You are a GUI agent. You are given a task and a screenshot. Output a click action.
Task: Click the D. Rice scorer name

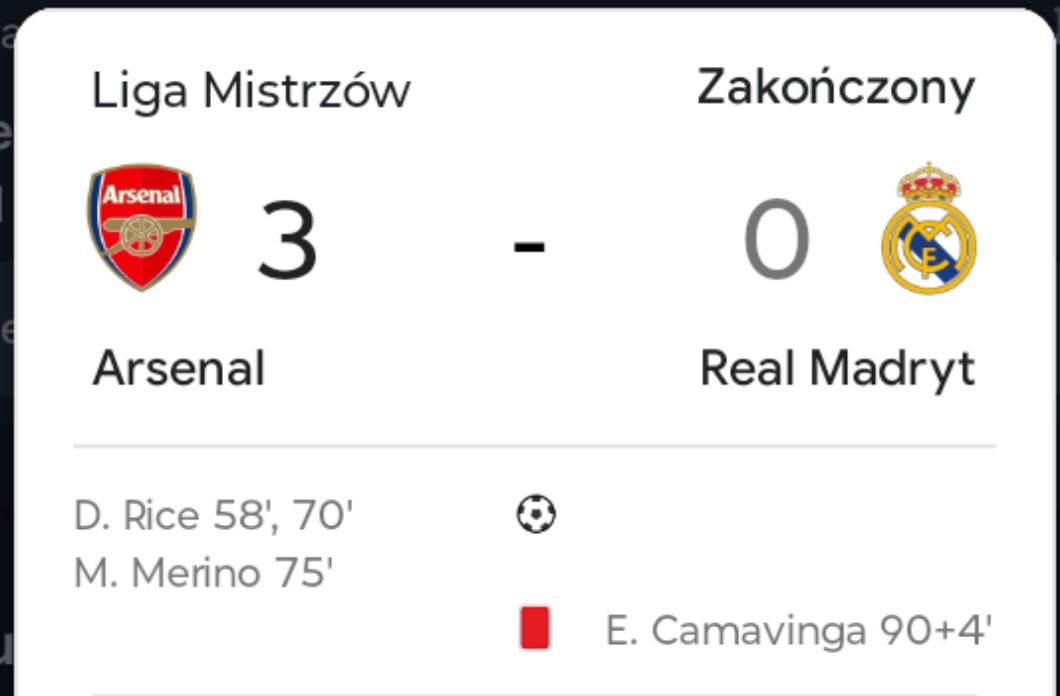[137, 516]
